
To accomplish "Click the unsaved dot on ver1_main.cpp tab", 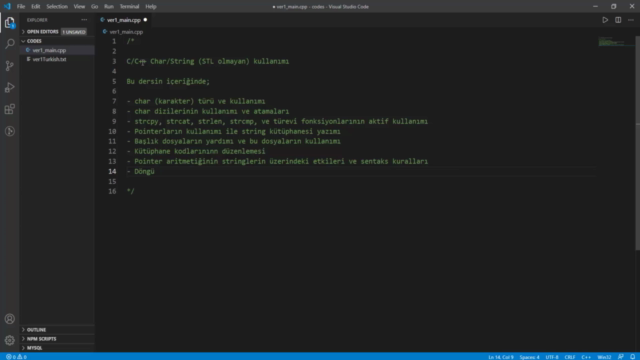I will pos(145,20).
